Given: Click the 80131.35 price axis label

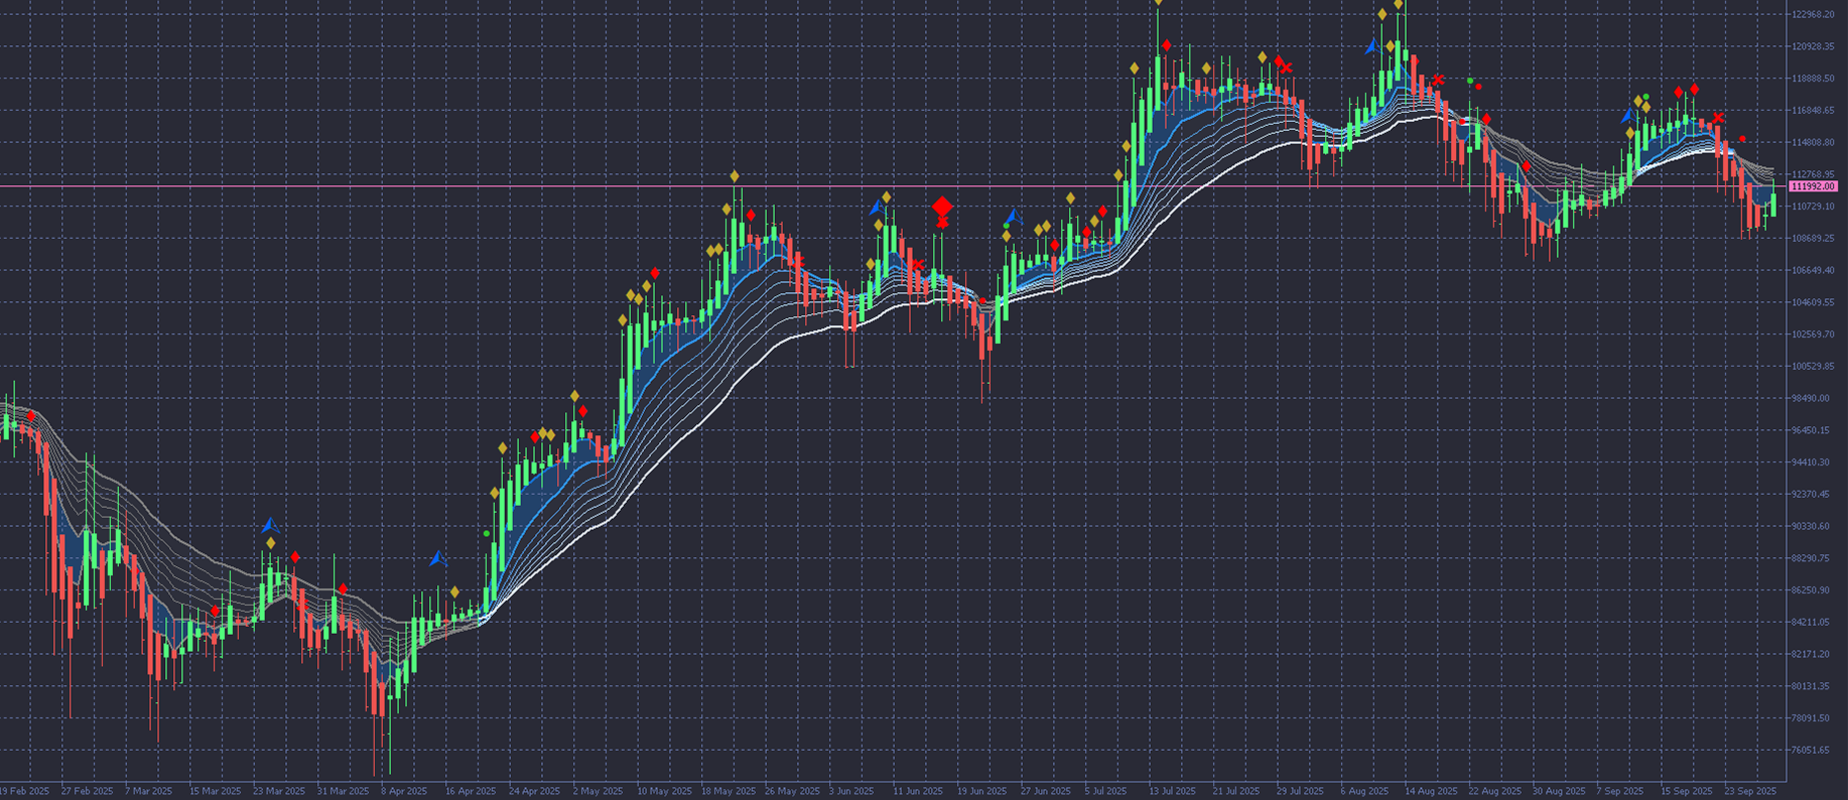Looking at the screenshot, I should coord(1811,686).
